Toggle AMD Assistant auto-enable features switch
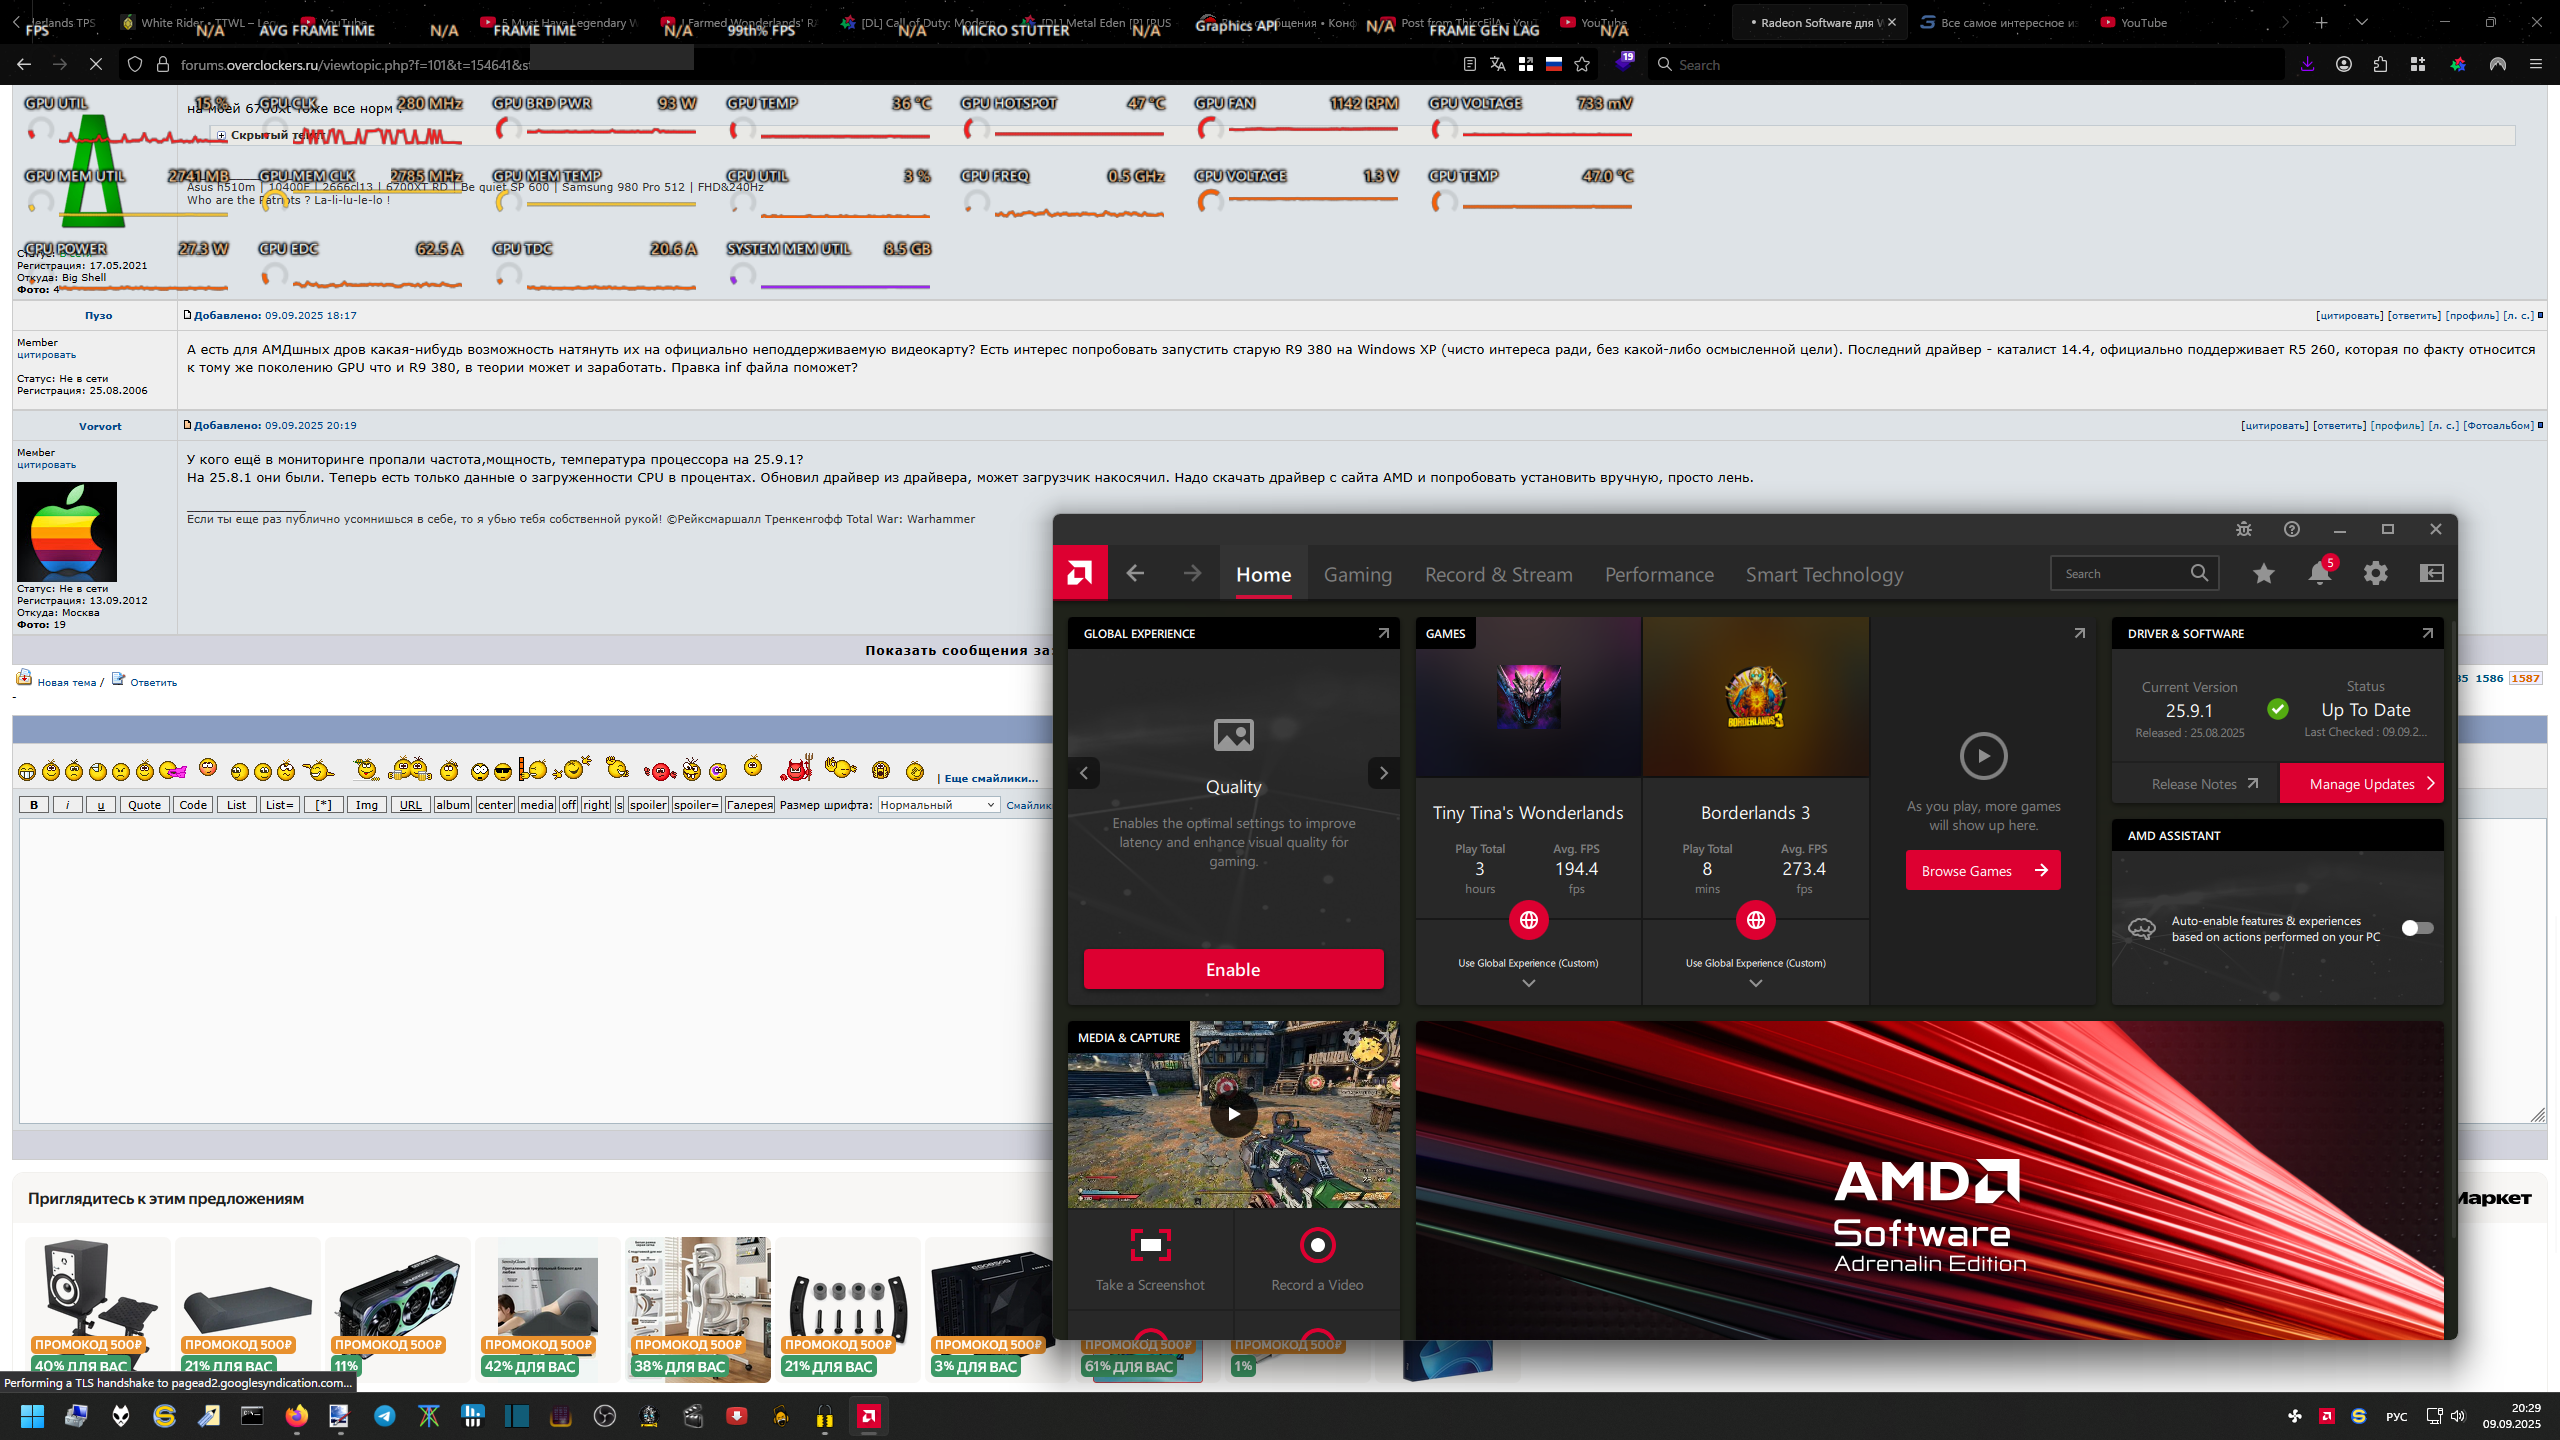The width and height of the screenshot is (2560, 1440). (2417, 928)
